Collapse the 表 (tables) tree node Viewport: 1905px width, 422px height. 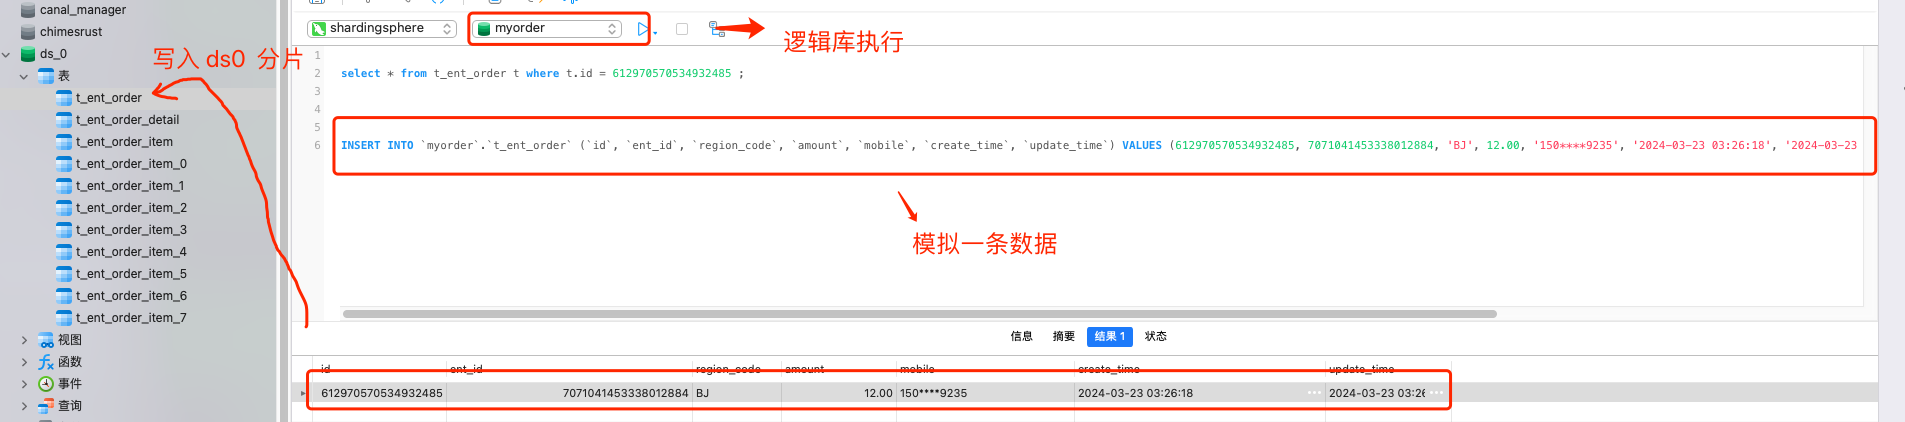point(24,76)
